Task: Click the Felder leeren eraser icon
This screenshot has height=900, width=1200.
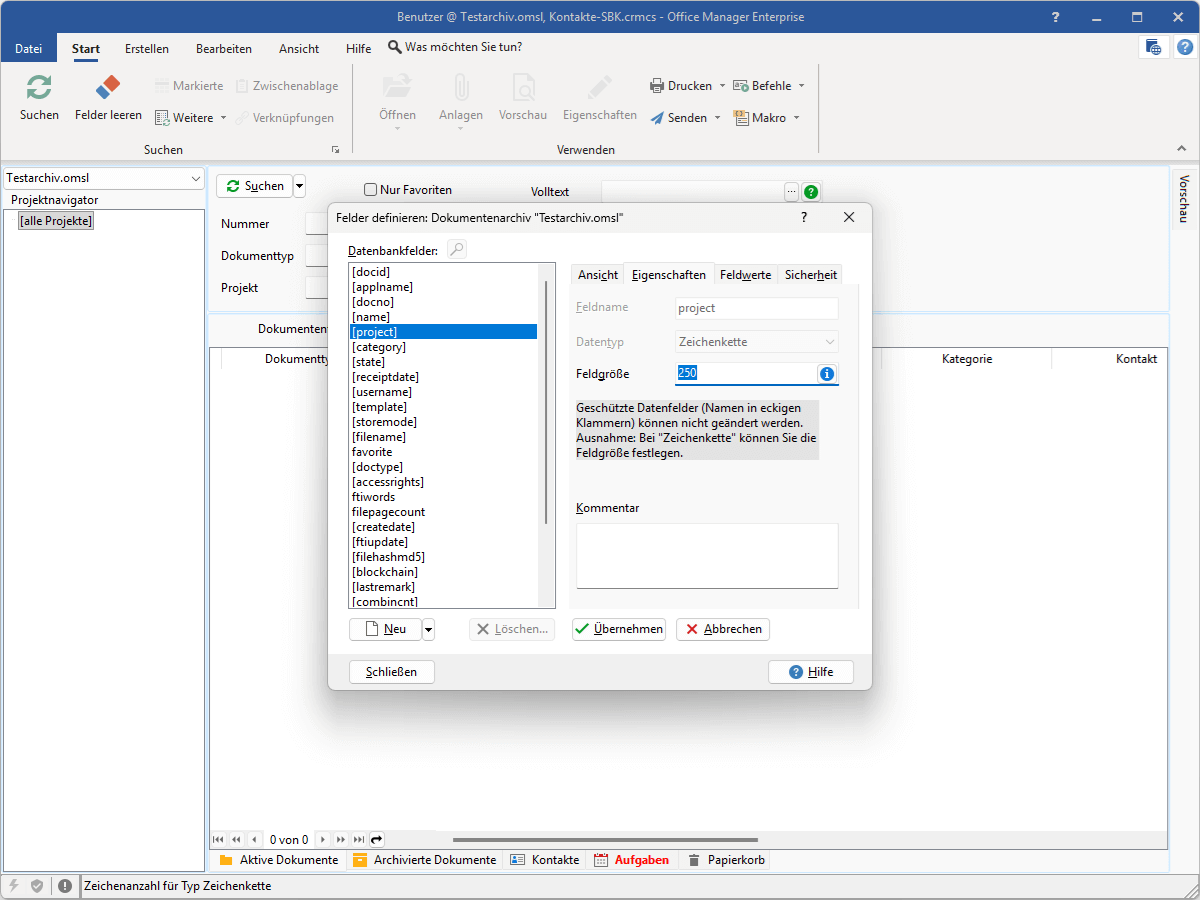Action: click(108, 88)
